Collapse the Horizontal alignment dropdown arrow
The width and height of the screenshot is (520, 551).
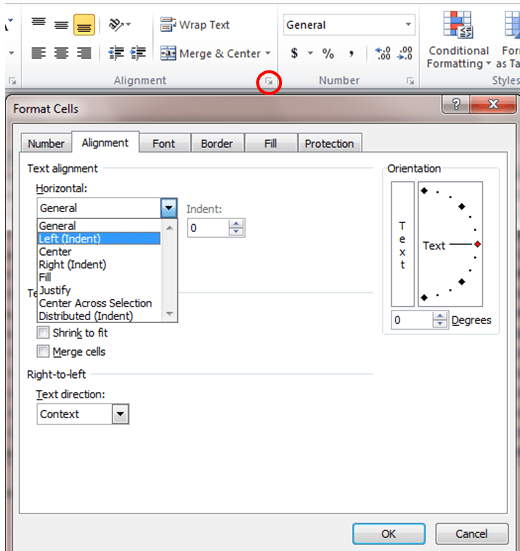point(169,208)
